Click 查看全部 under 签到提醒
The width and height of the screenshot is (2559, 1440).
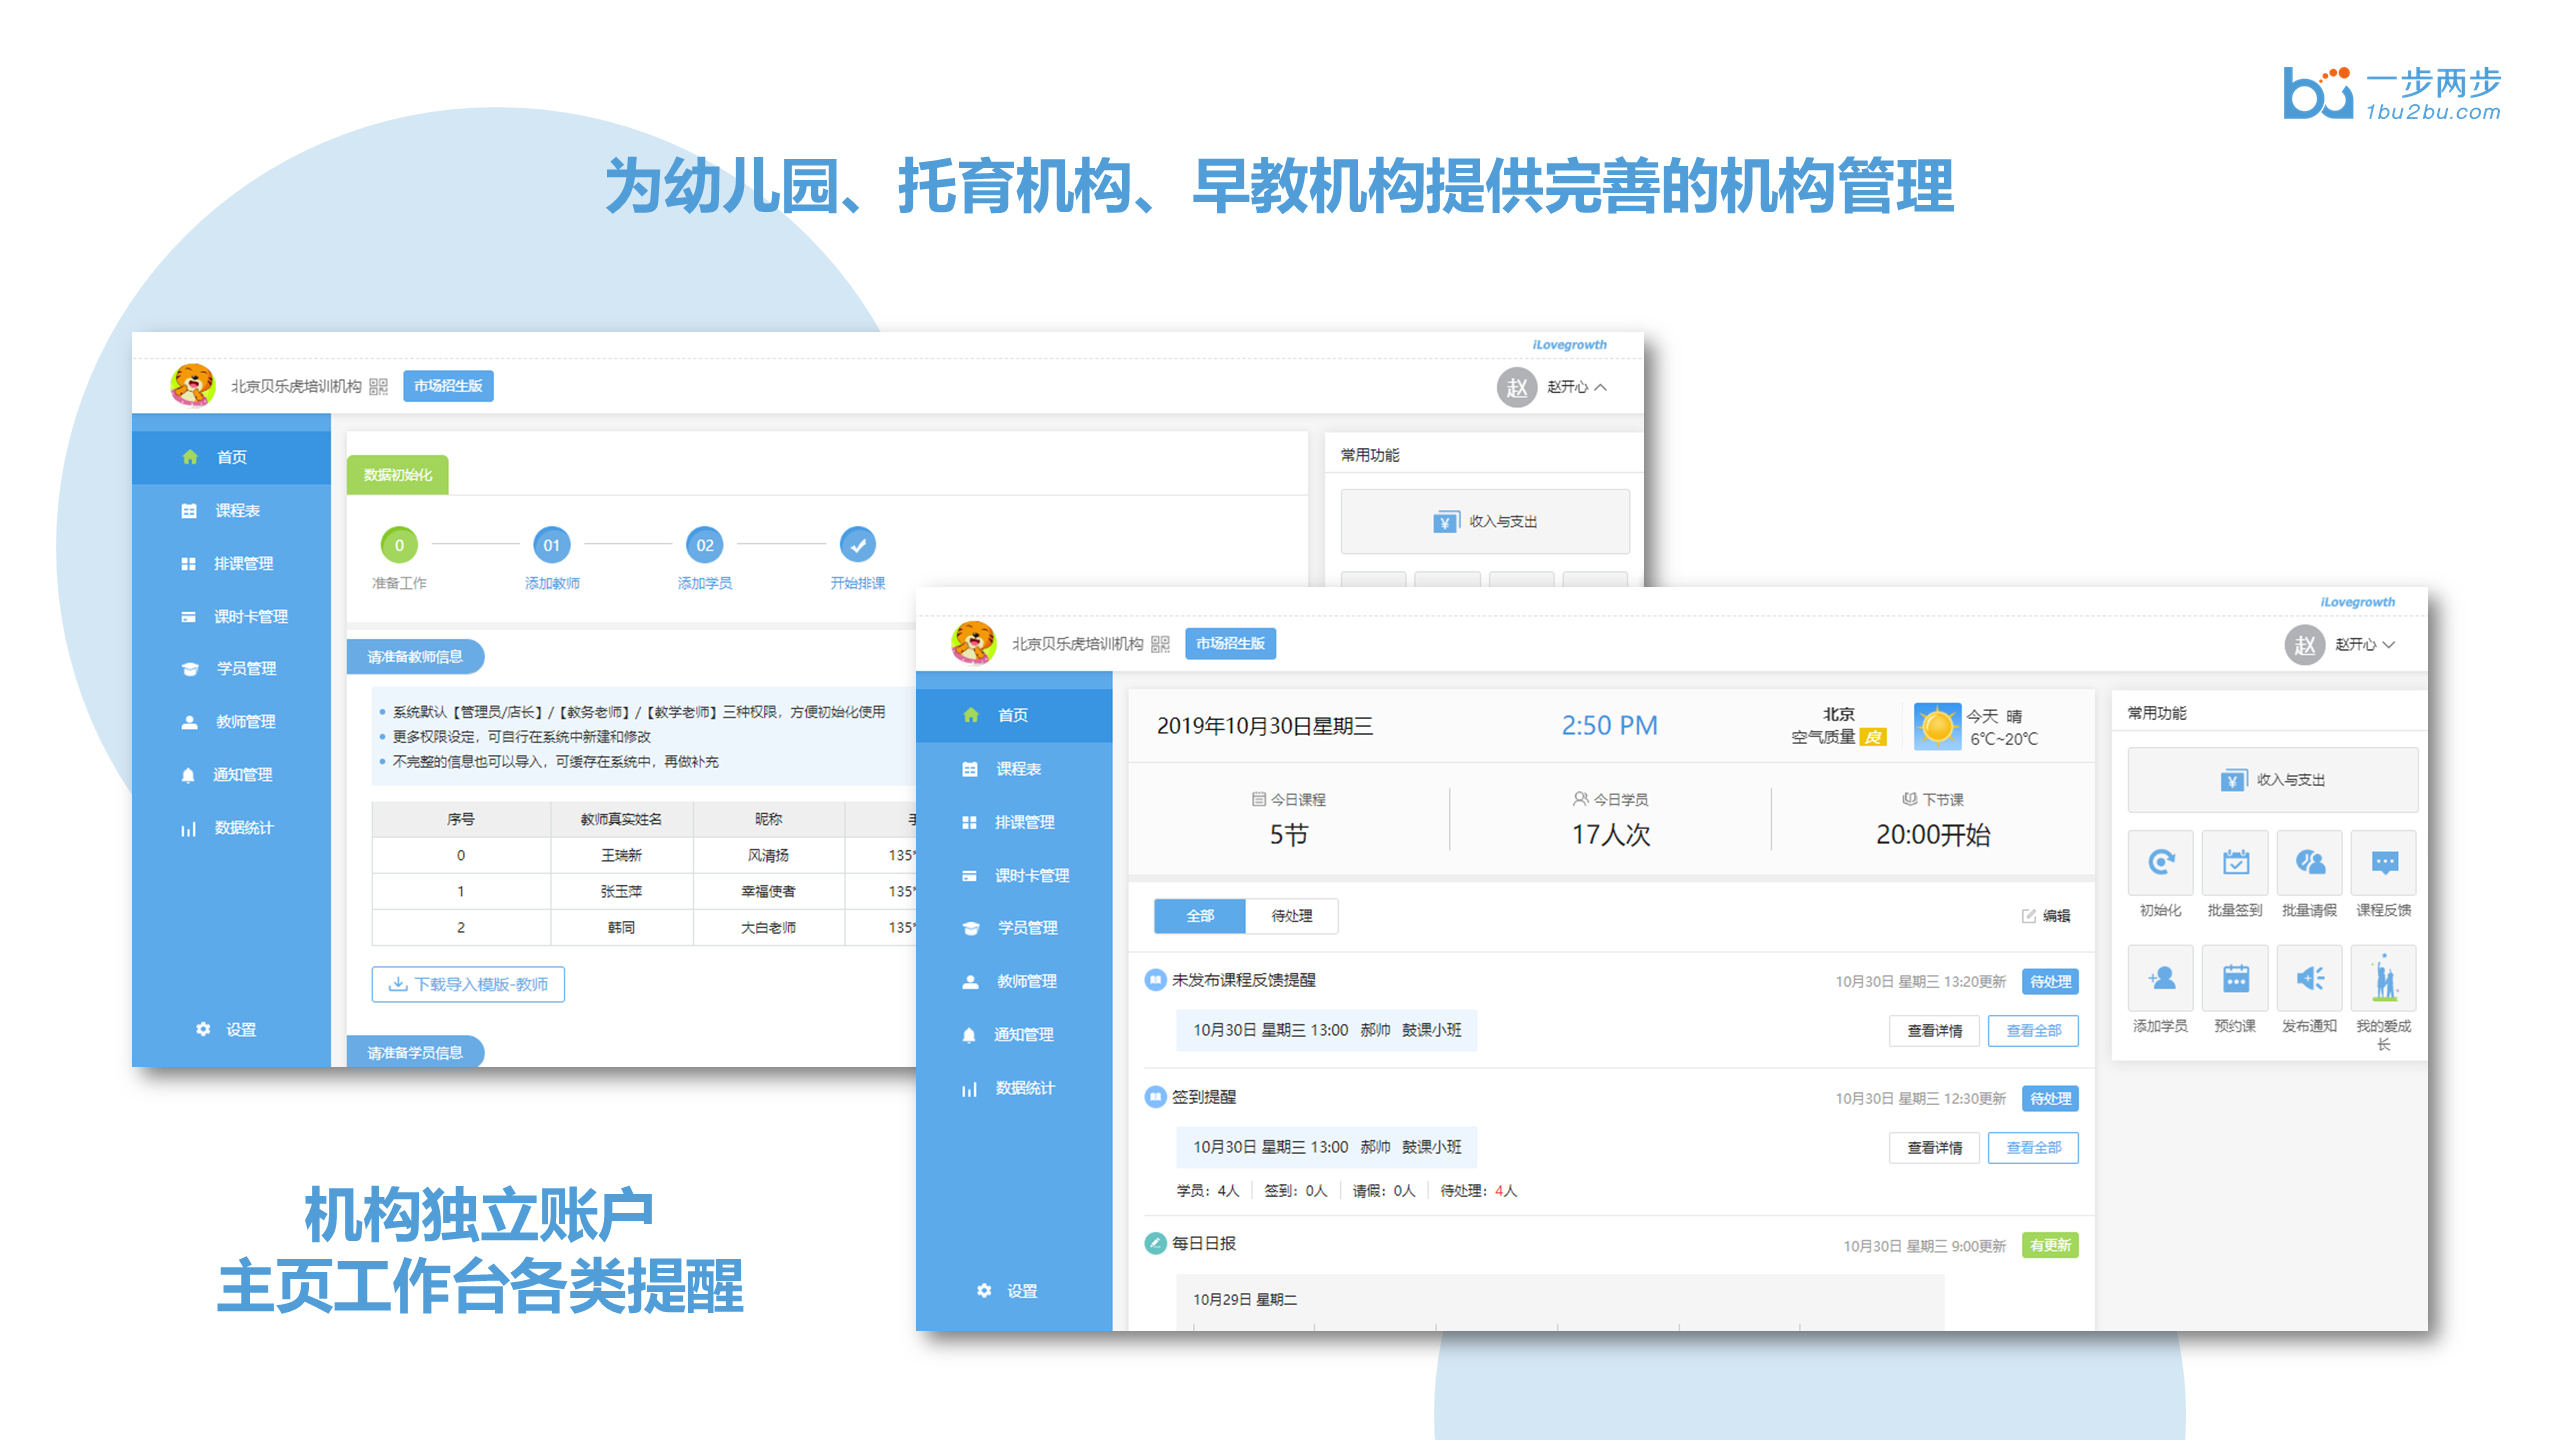[2033, 1148]
